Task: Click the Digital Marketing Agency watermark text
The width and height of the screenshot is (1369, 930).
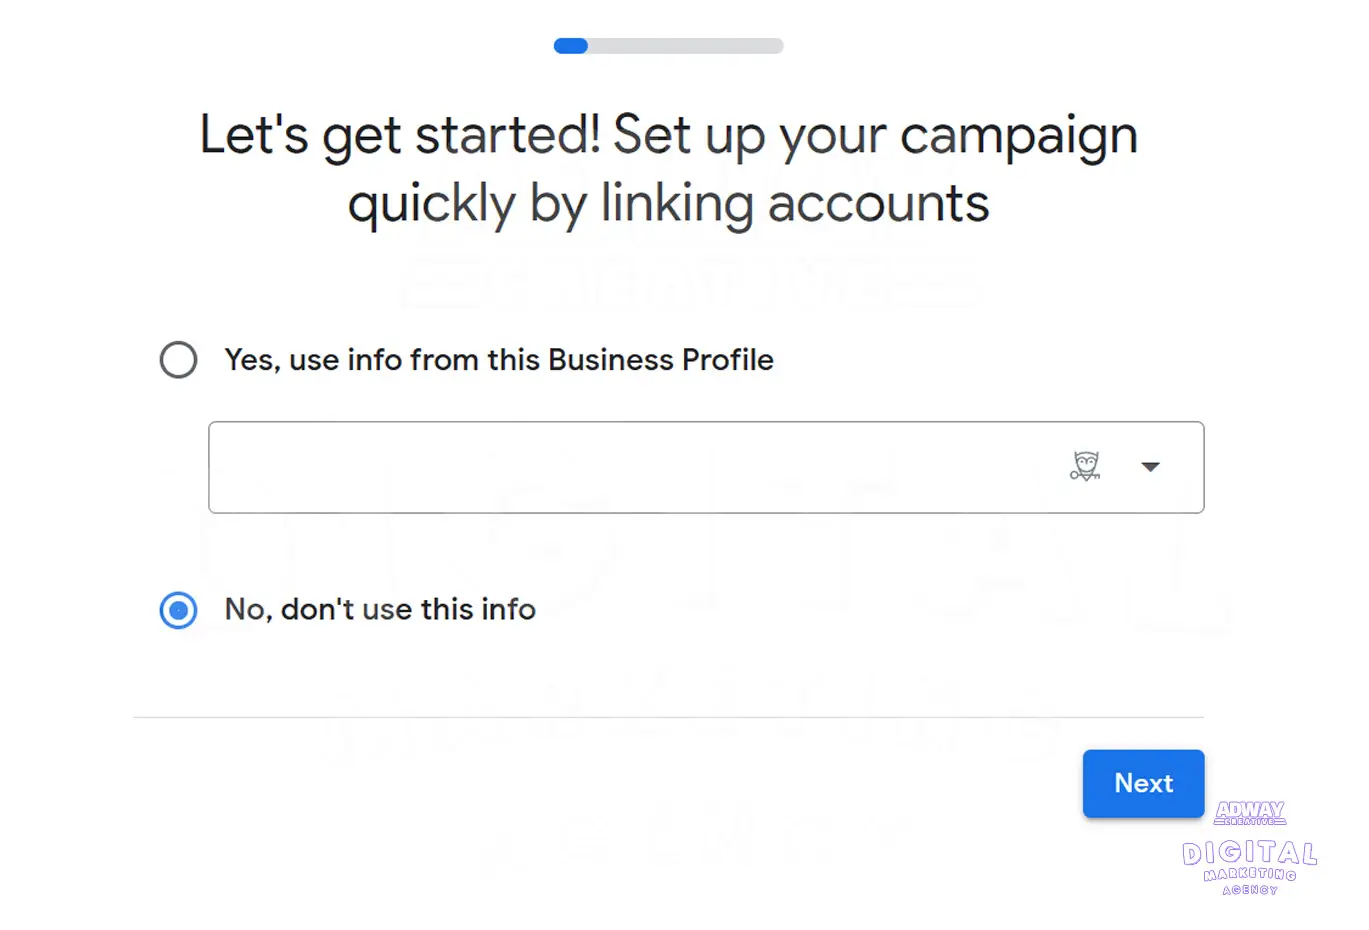Action: (1249, 866)
